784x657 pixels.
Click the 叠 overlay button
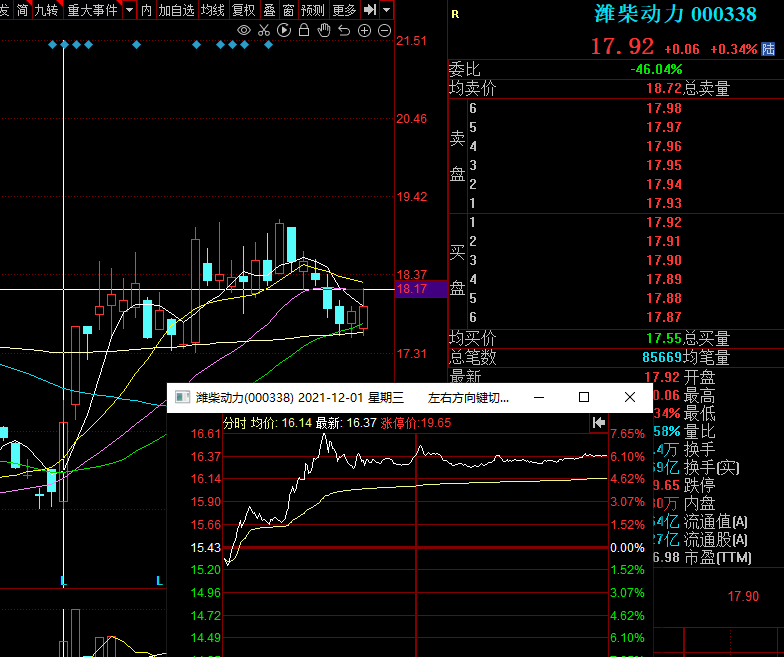coord(270,10)
